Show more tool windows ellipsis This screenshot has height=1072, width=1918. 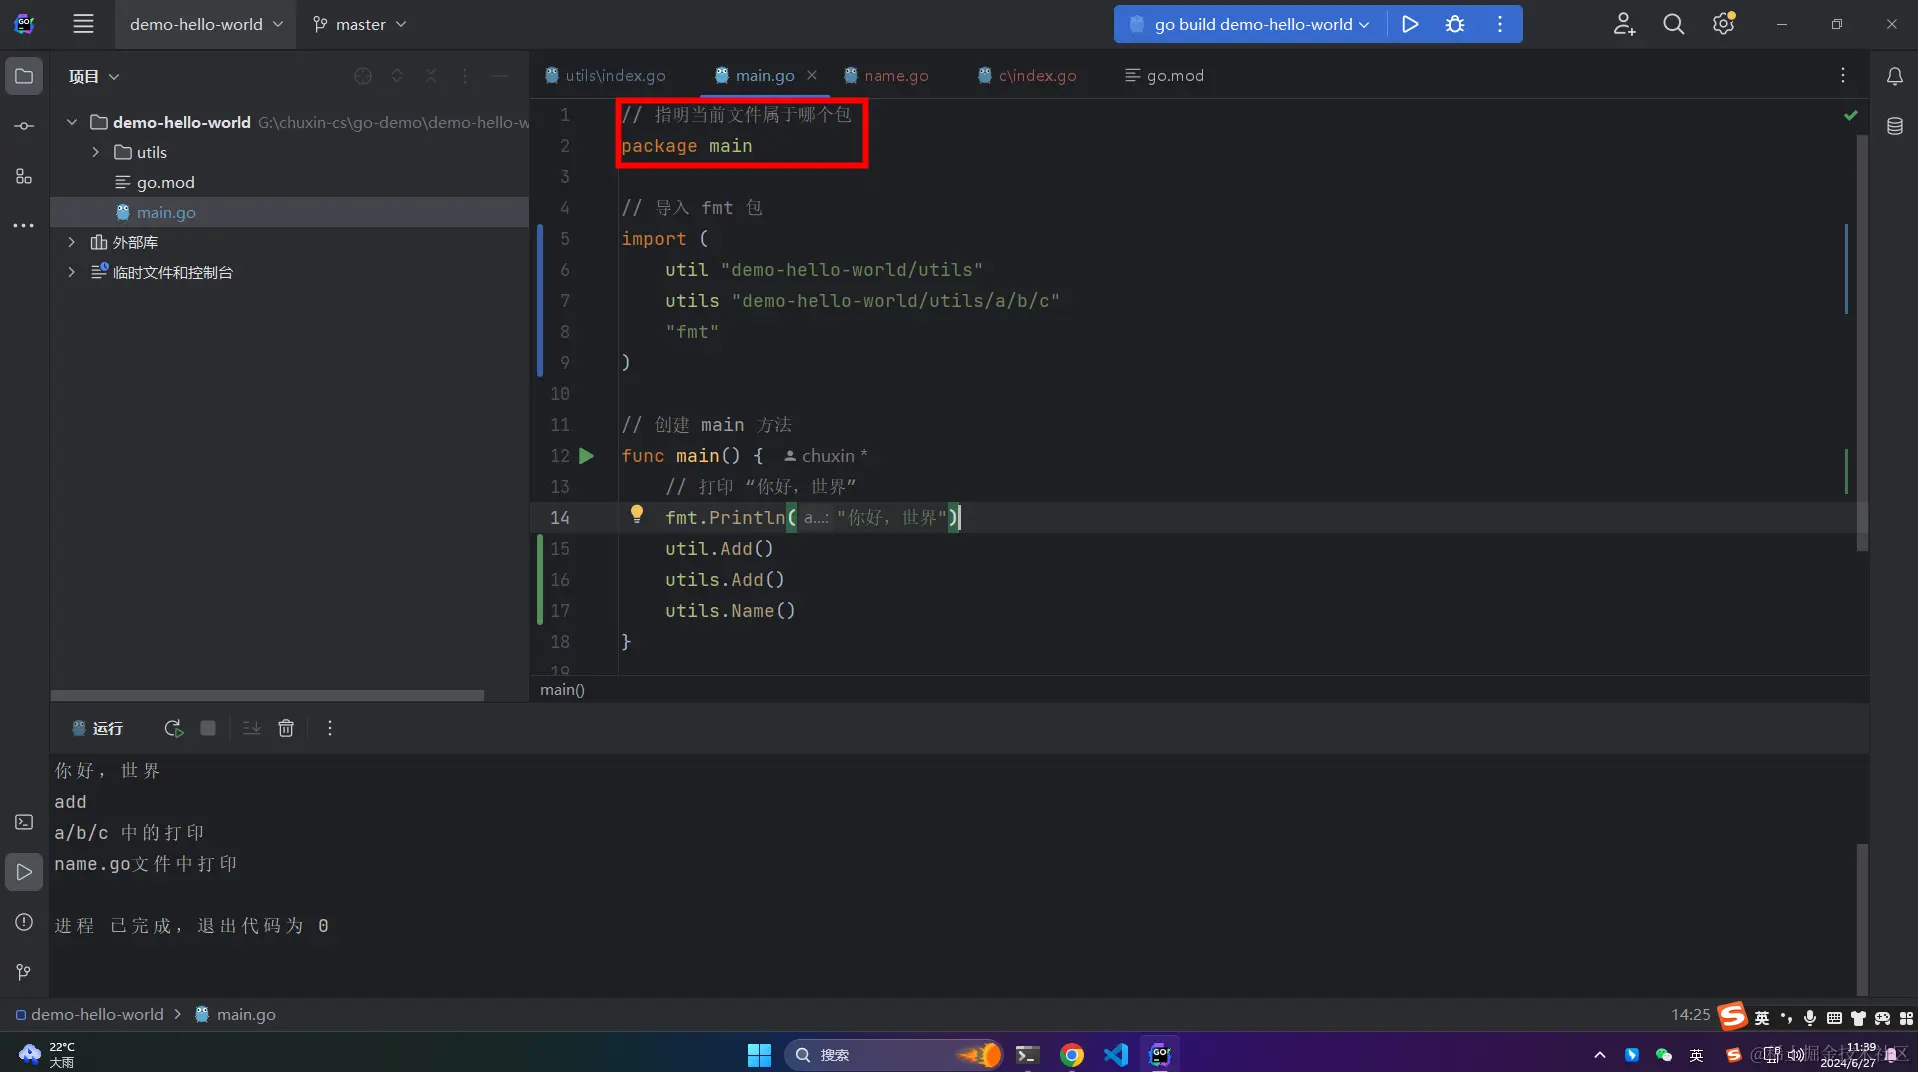tap(24, 226)
